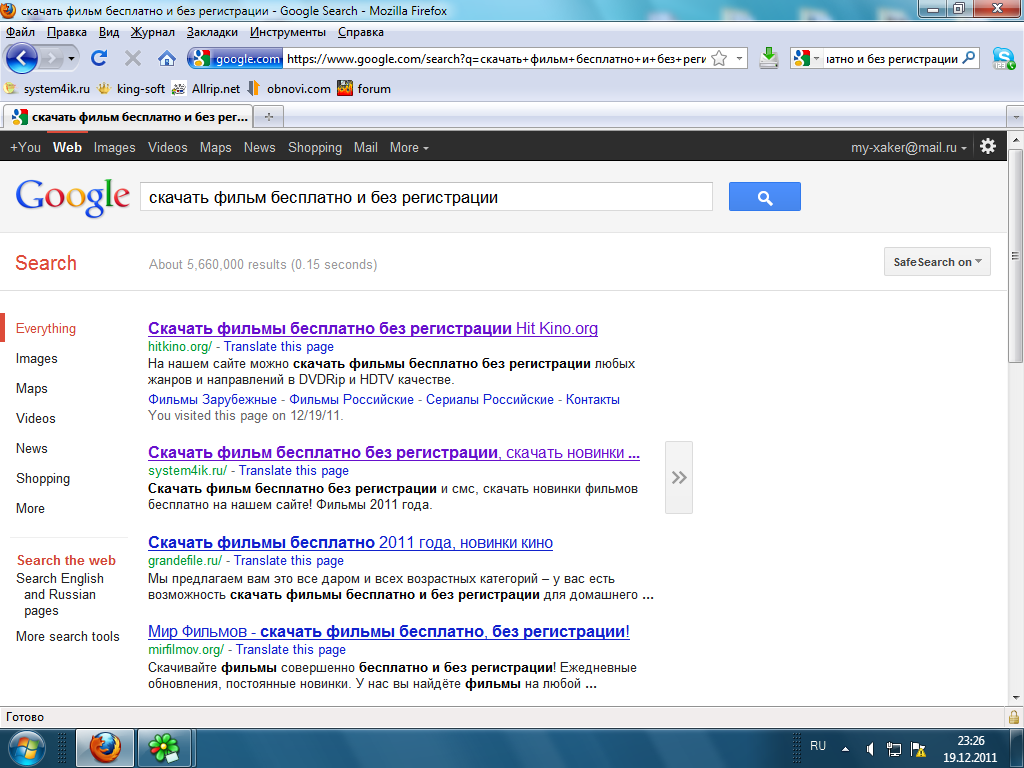Open the back/forward history dropdown arrow
The image size is (1024, 768).
[x=71, y=59]
